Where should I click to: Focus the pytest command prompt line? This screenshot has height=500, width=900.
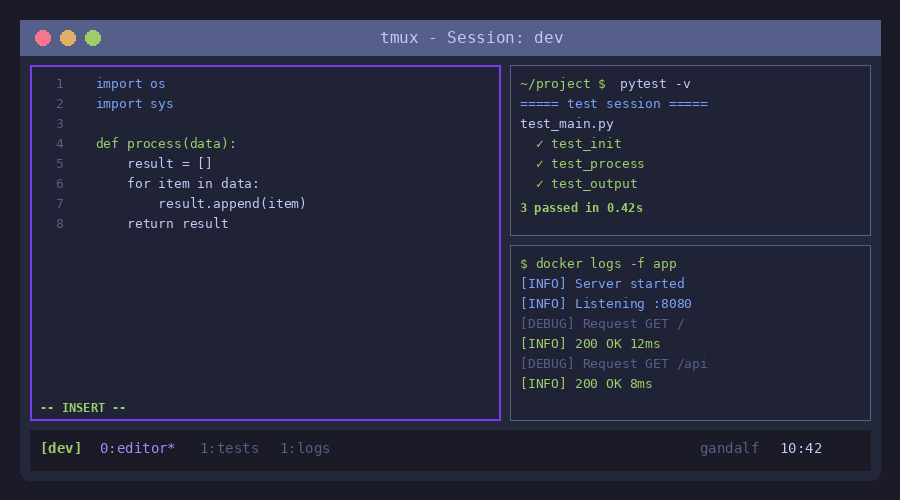[605, 84]
